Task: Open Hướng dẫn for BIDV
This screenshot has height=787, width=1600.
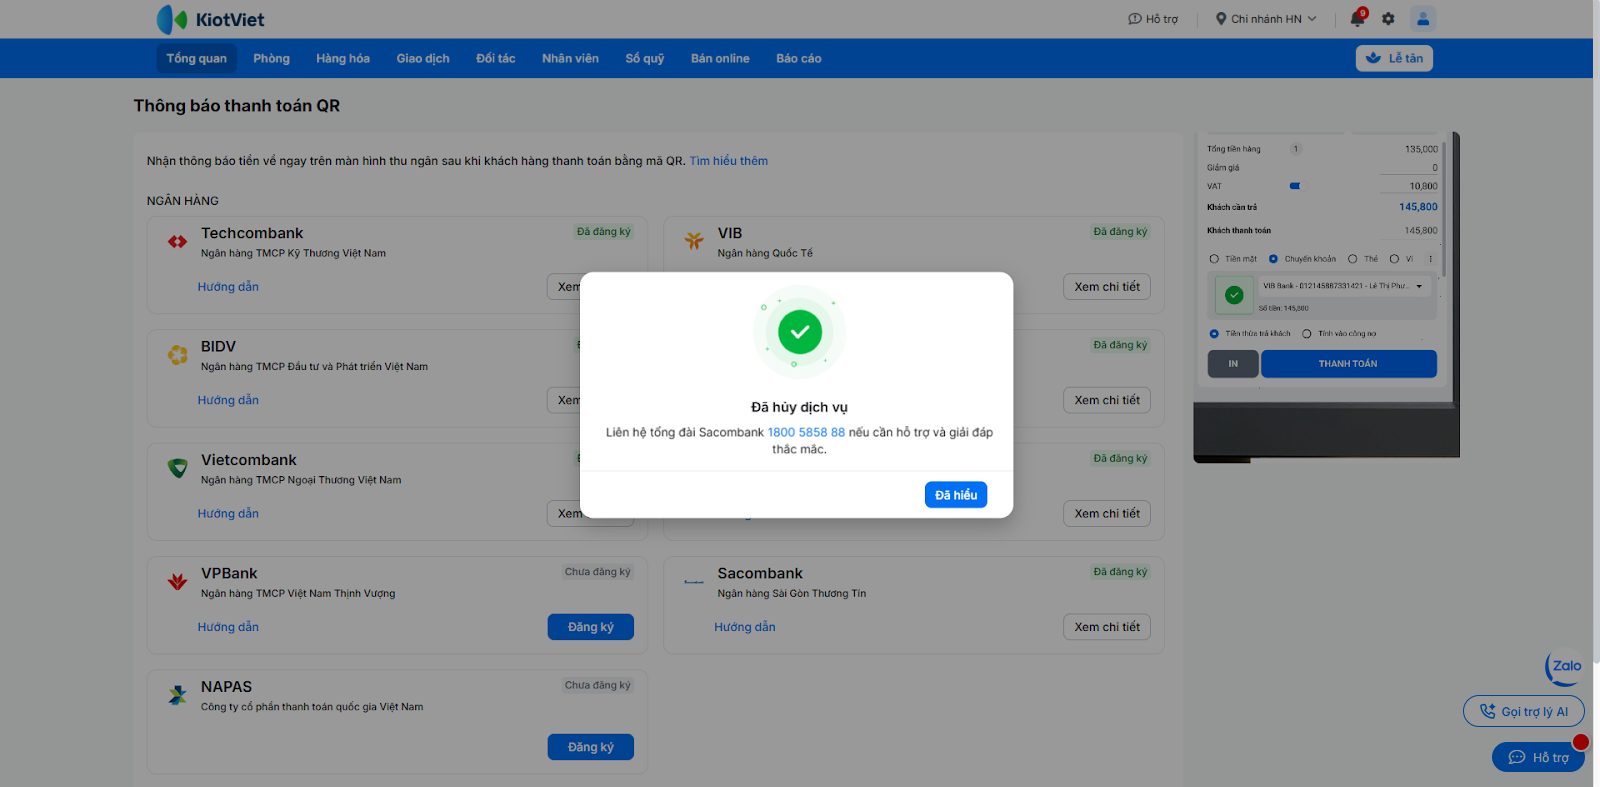Action: [x=228, y=400]
